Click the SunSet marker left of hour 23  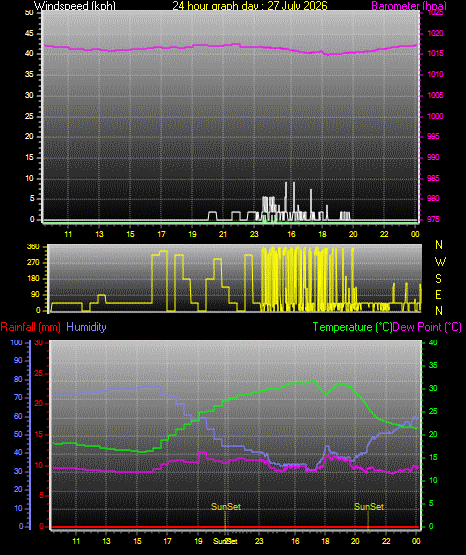pyautogui.click(x=226, y=507)
